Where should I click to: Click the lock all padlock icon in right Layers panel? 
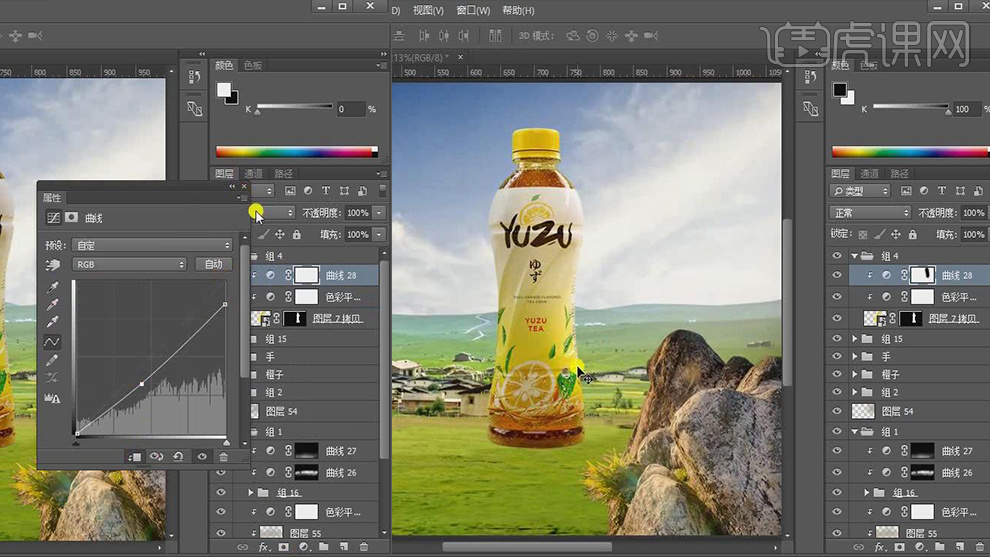[x=910, y=234]
